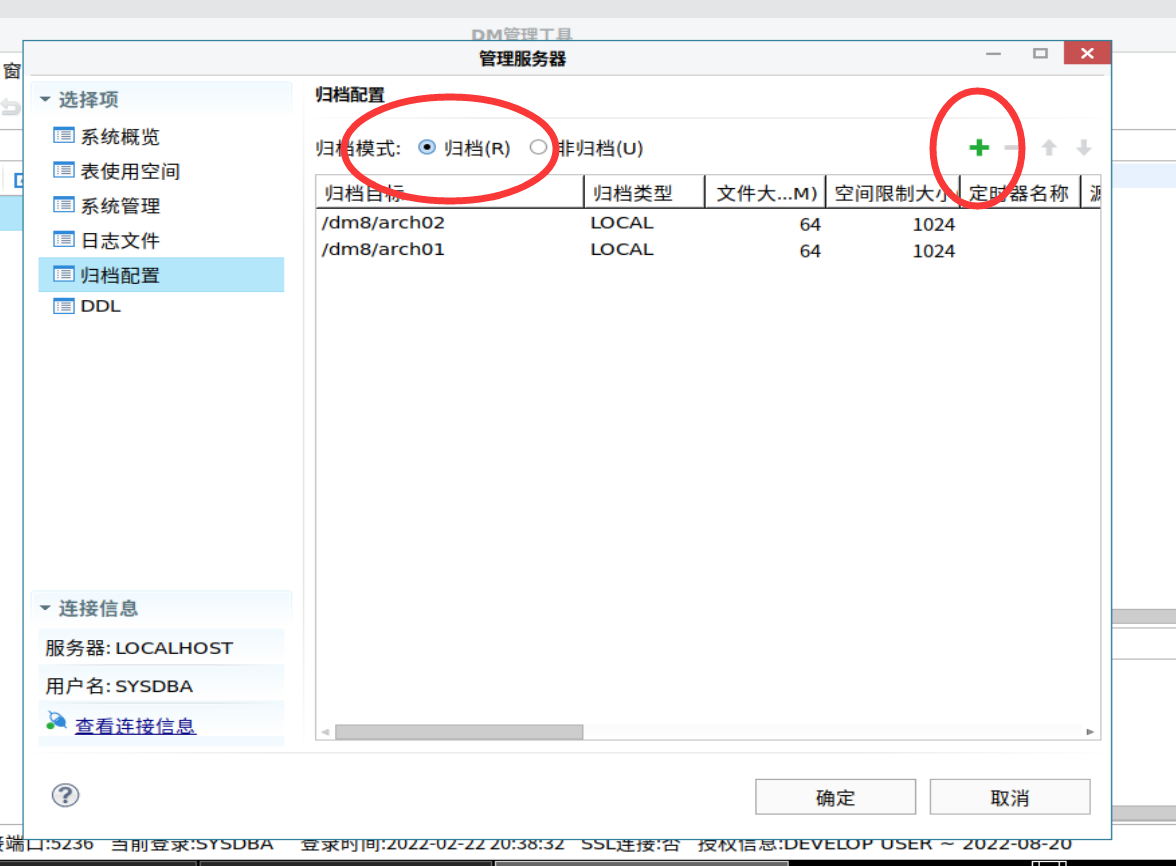Collapse the 连接信息 section

(x=45, y=608)
